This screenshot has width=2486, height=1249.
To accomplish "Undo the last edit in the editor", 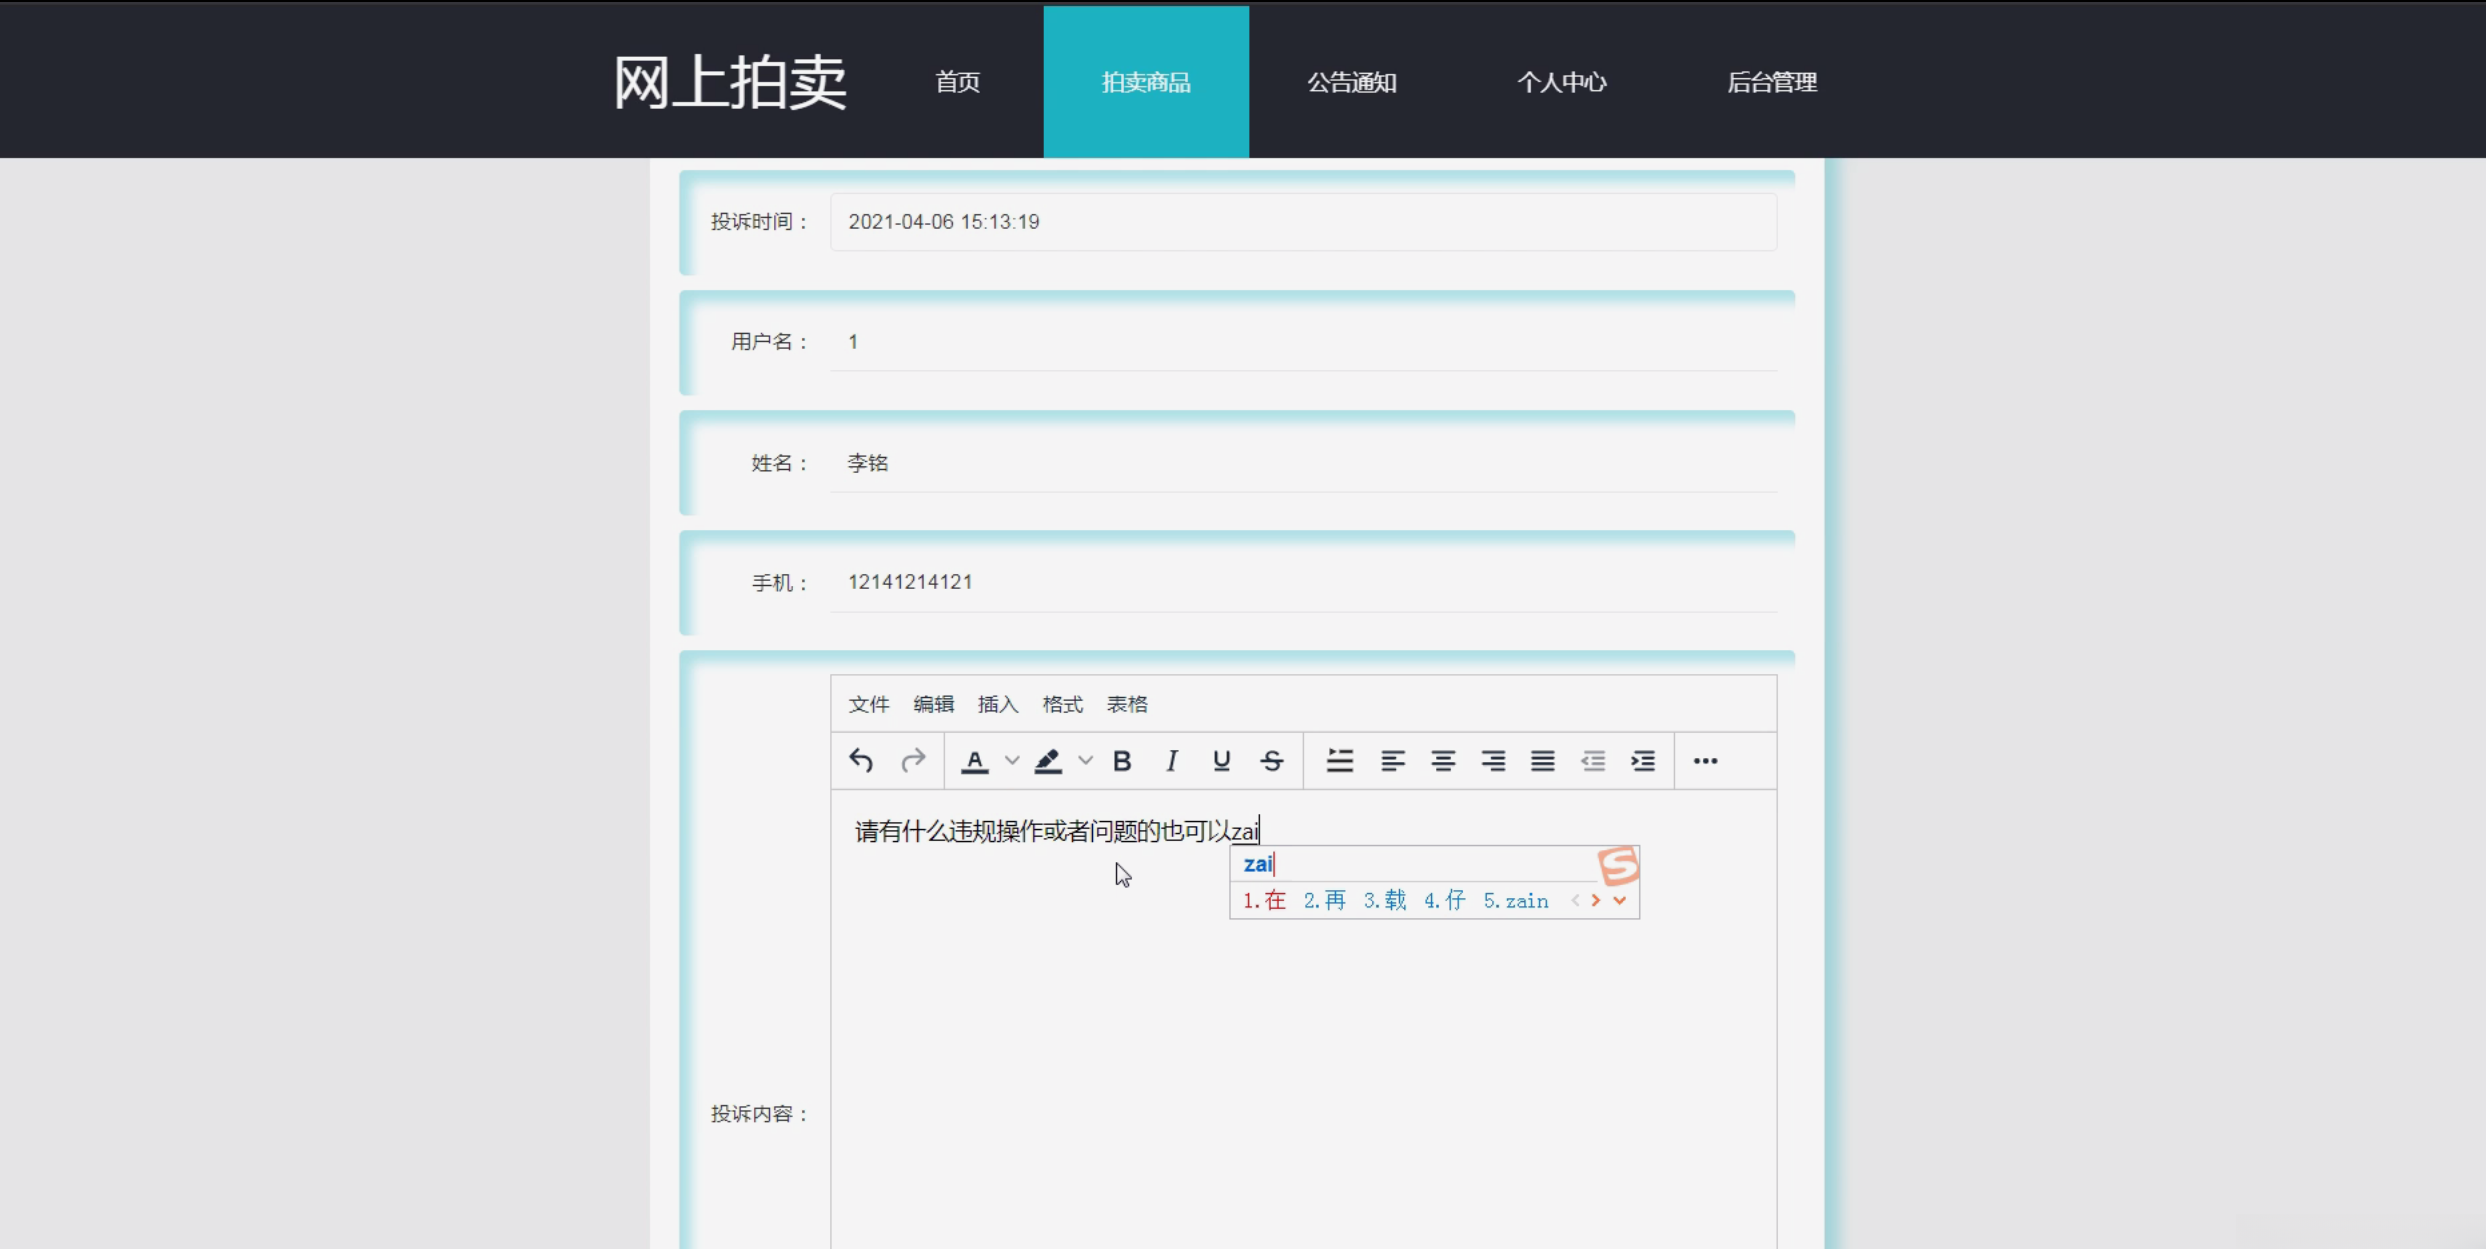I will (x=861, y=761).
